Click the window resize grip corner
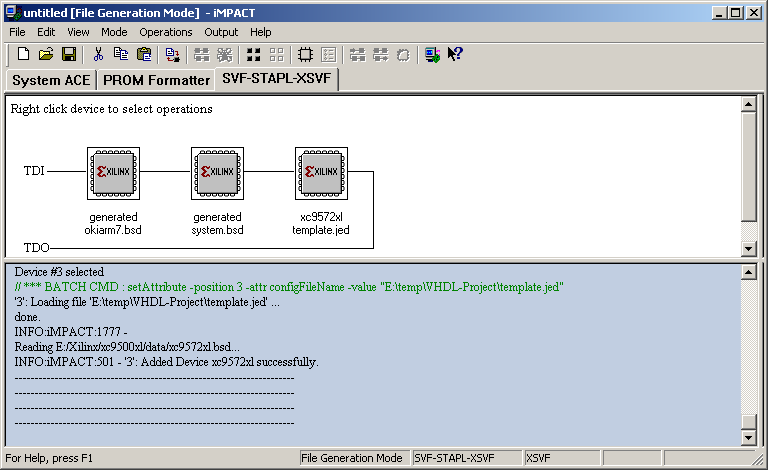Screen dimensions: 768x470 pos(757,459)
